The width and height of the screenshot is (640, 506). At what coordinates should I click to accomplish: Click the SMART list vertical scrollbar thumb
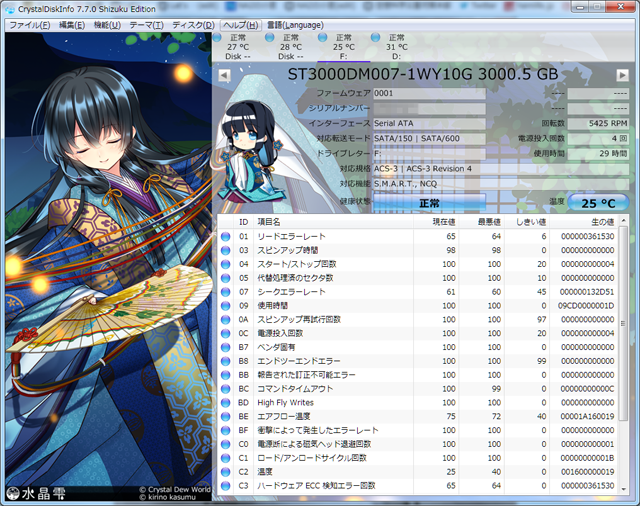(623, 323)
